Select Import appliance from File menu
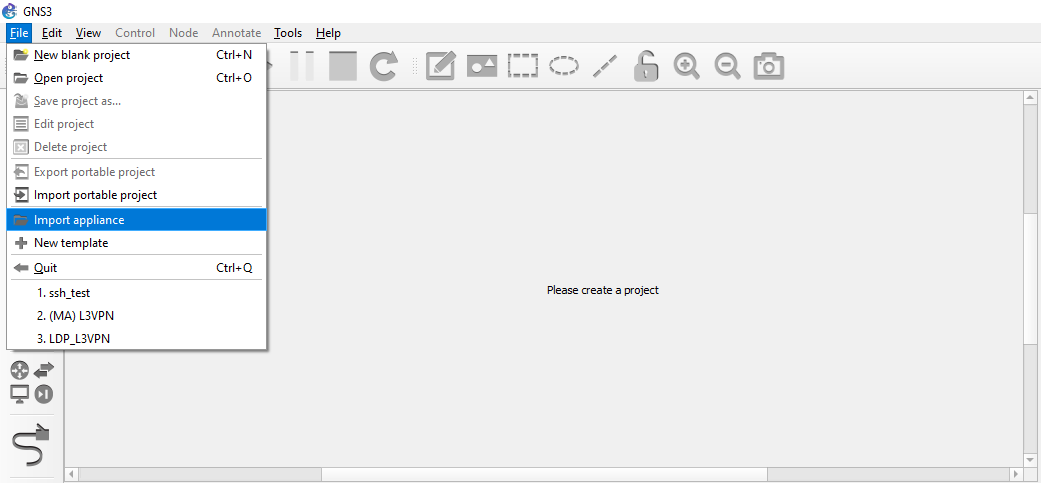The width and height of the screenshot is (1041, 483). click(x=79, y=220)
